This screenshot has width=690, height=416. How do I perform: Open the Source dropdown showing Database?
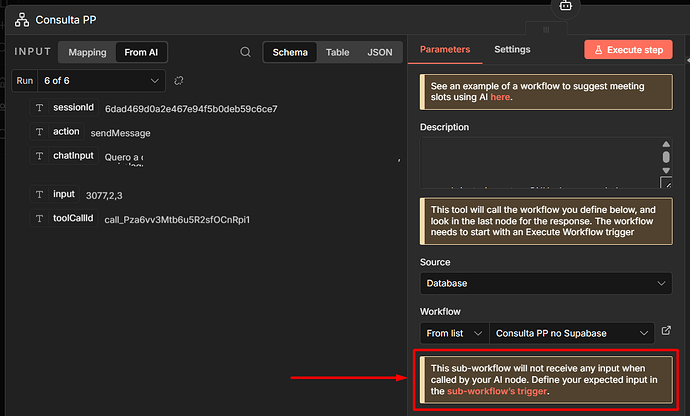[545, 284]
